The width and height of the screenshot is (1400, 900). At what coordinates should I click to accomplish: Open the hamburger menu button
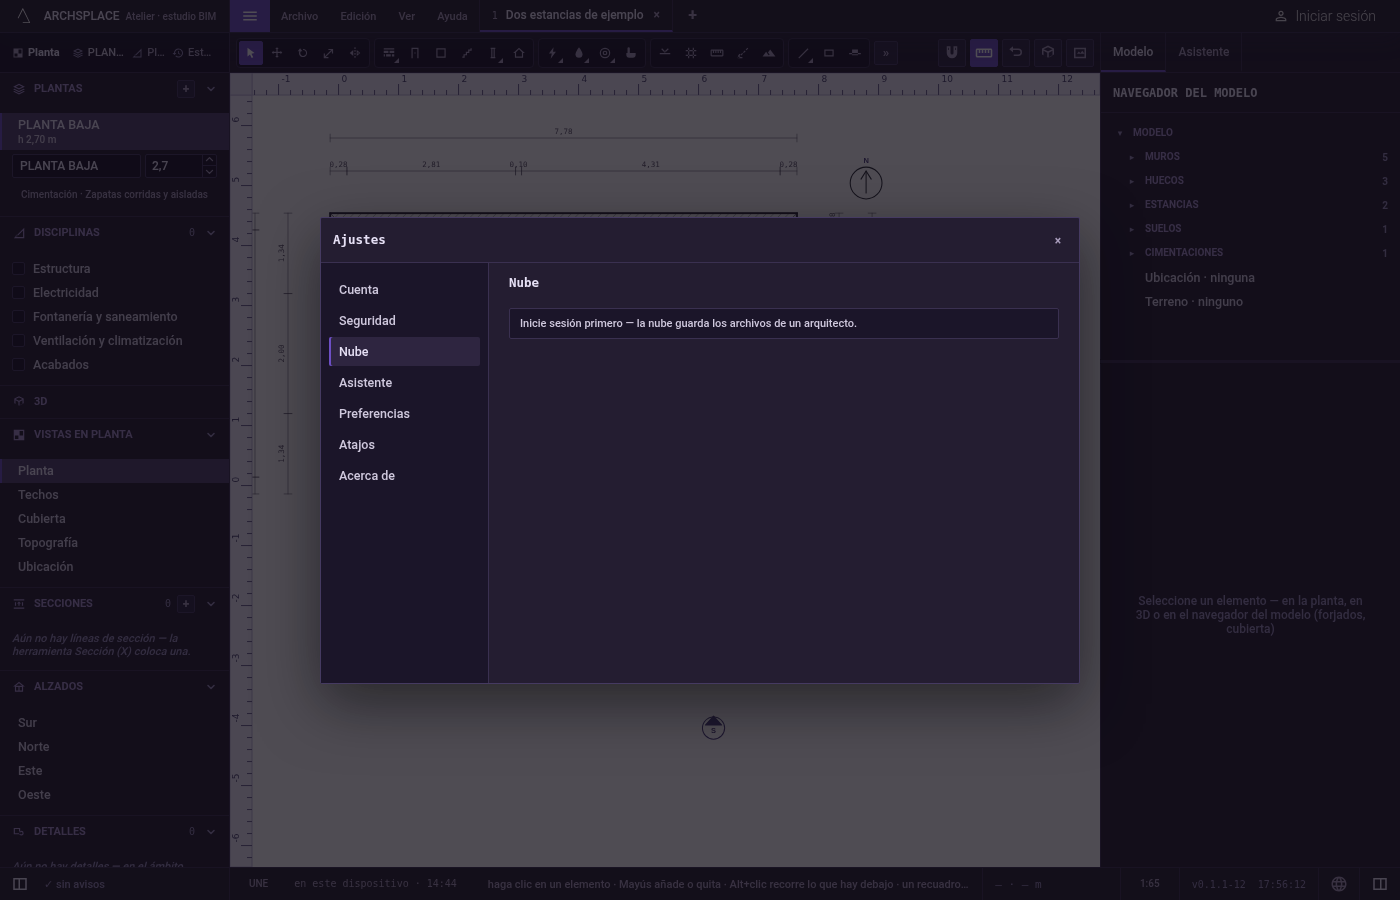point(250,16)
